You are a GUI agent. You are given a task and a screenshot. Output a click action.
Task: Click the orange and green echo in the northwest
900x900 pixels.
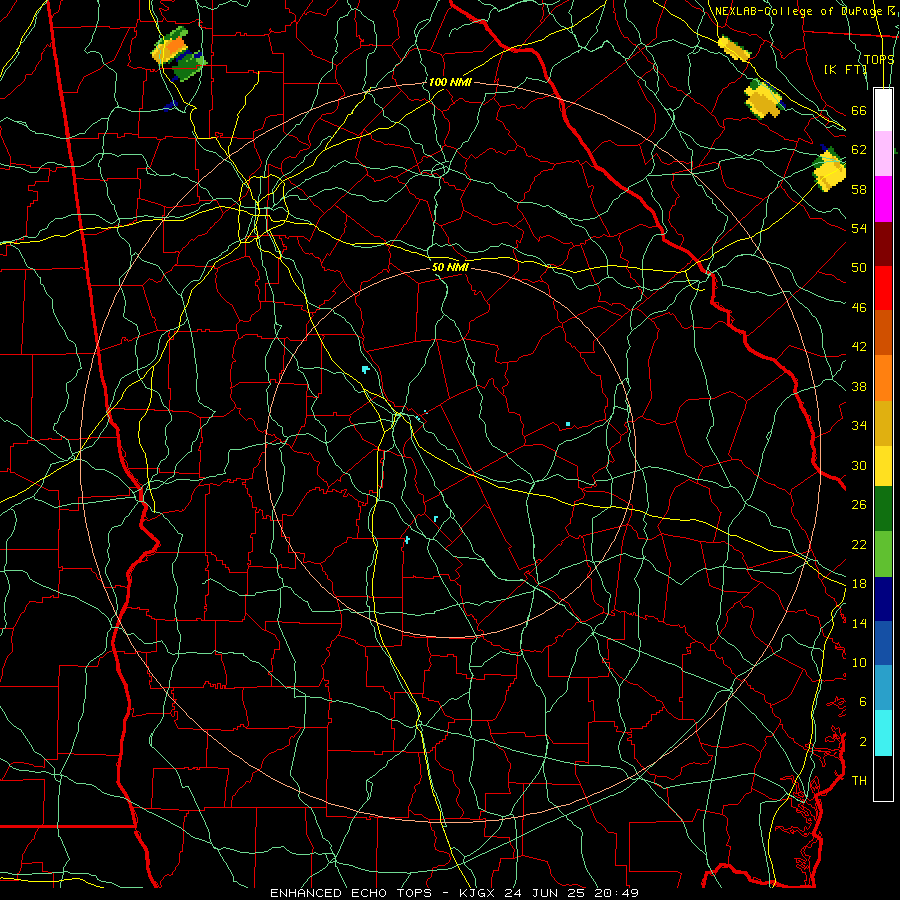pyautogui.click(x=177, y=53)
